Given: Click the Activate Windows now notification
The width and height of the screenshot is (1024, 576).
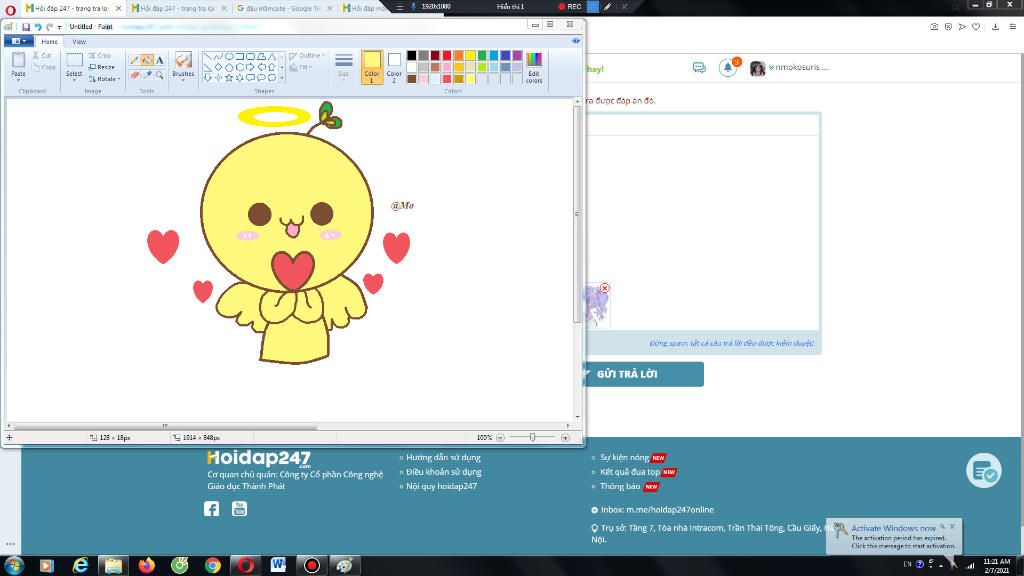Looking at the screenshot, I should coord(893,536).
